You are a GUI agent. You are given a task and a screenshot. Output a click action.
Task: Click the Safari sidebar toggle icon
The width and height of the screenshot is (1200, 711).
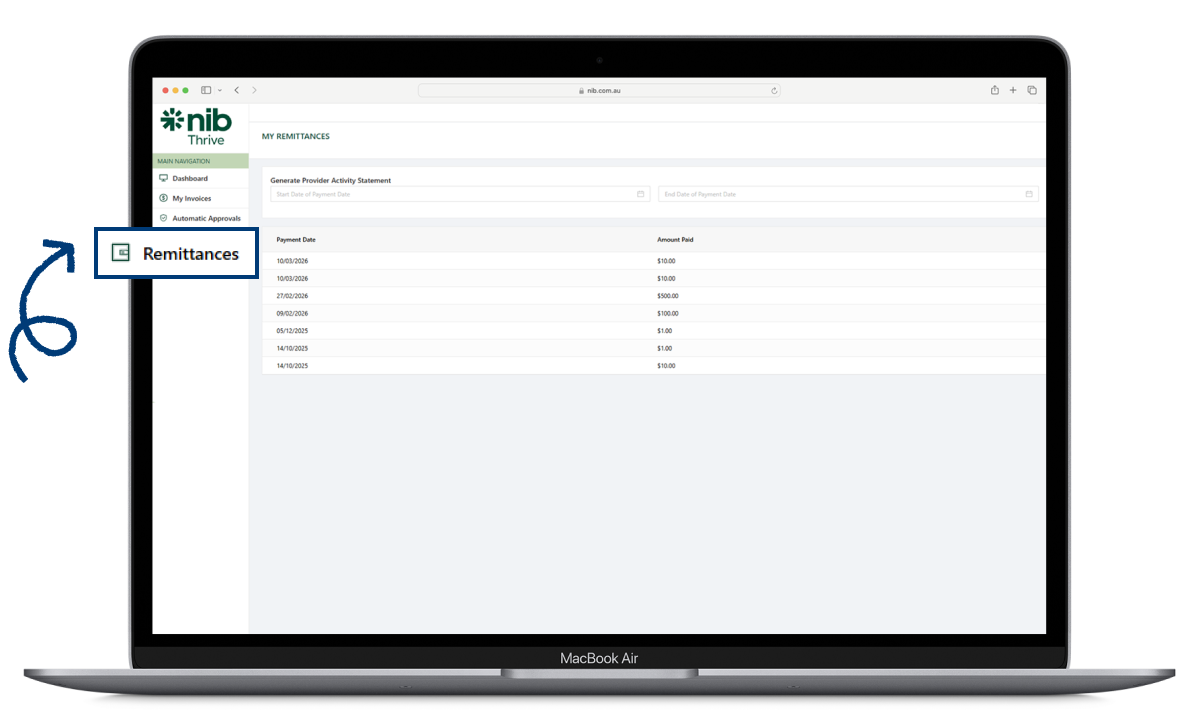(x=206, y=90)
